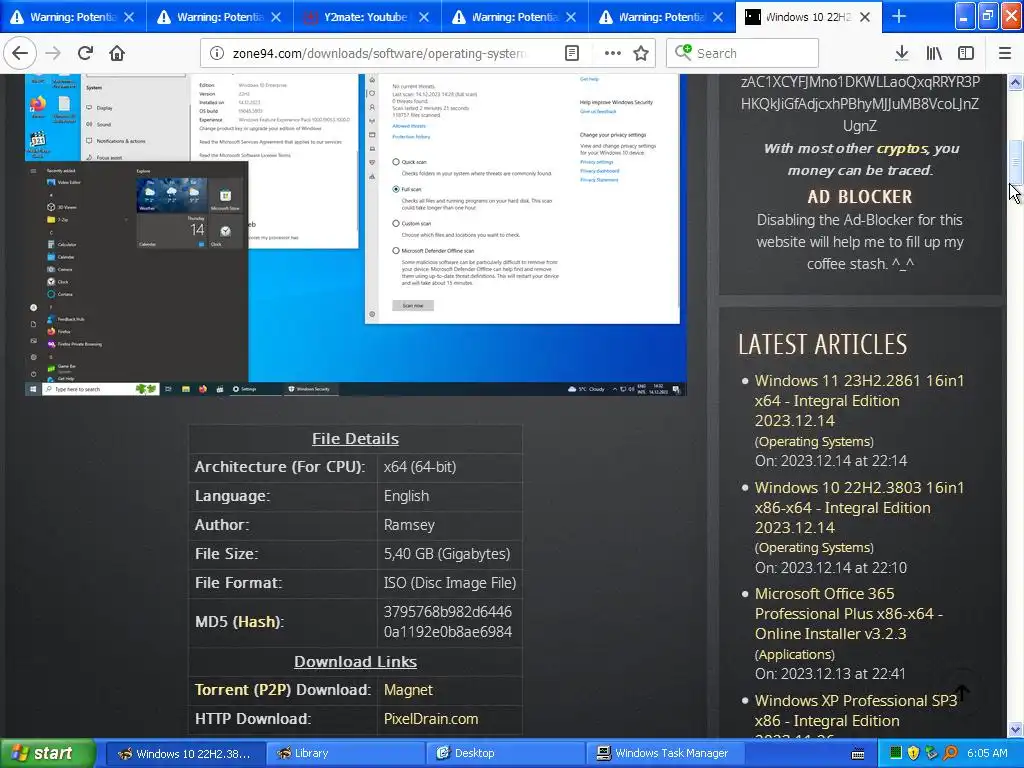Click the Hash link in MD5 row
The image size is (1024, 768).
257,622
